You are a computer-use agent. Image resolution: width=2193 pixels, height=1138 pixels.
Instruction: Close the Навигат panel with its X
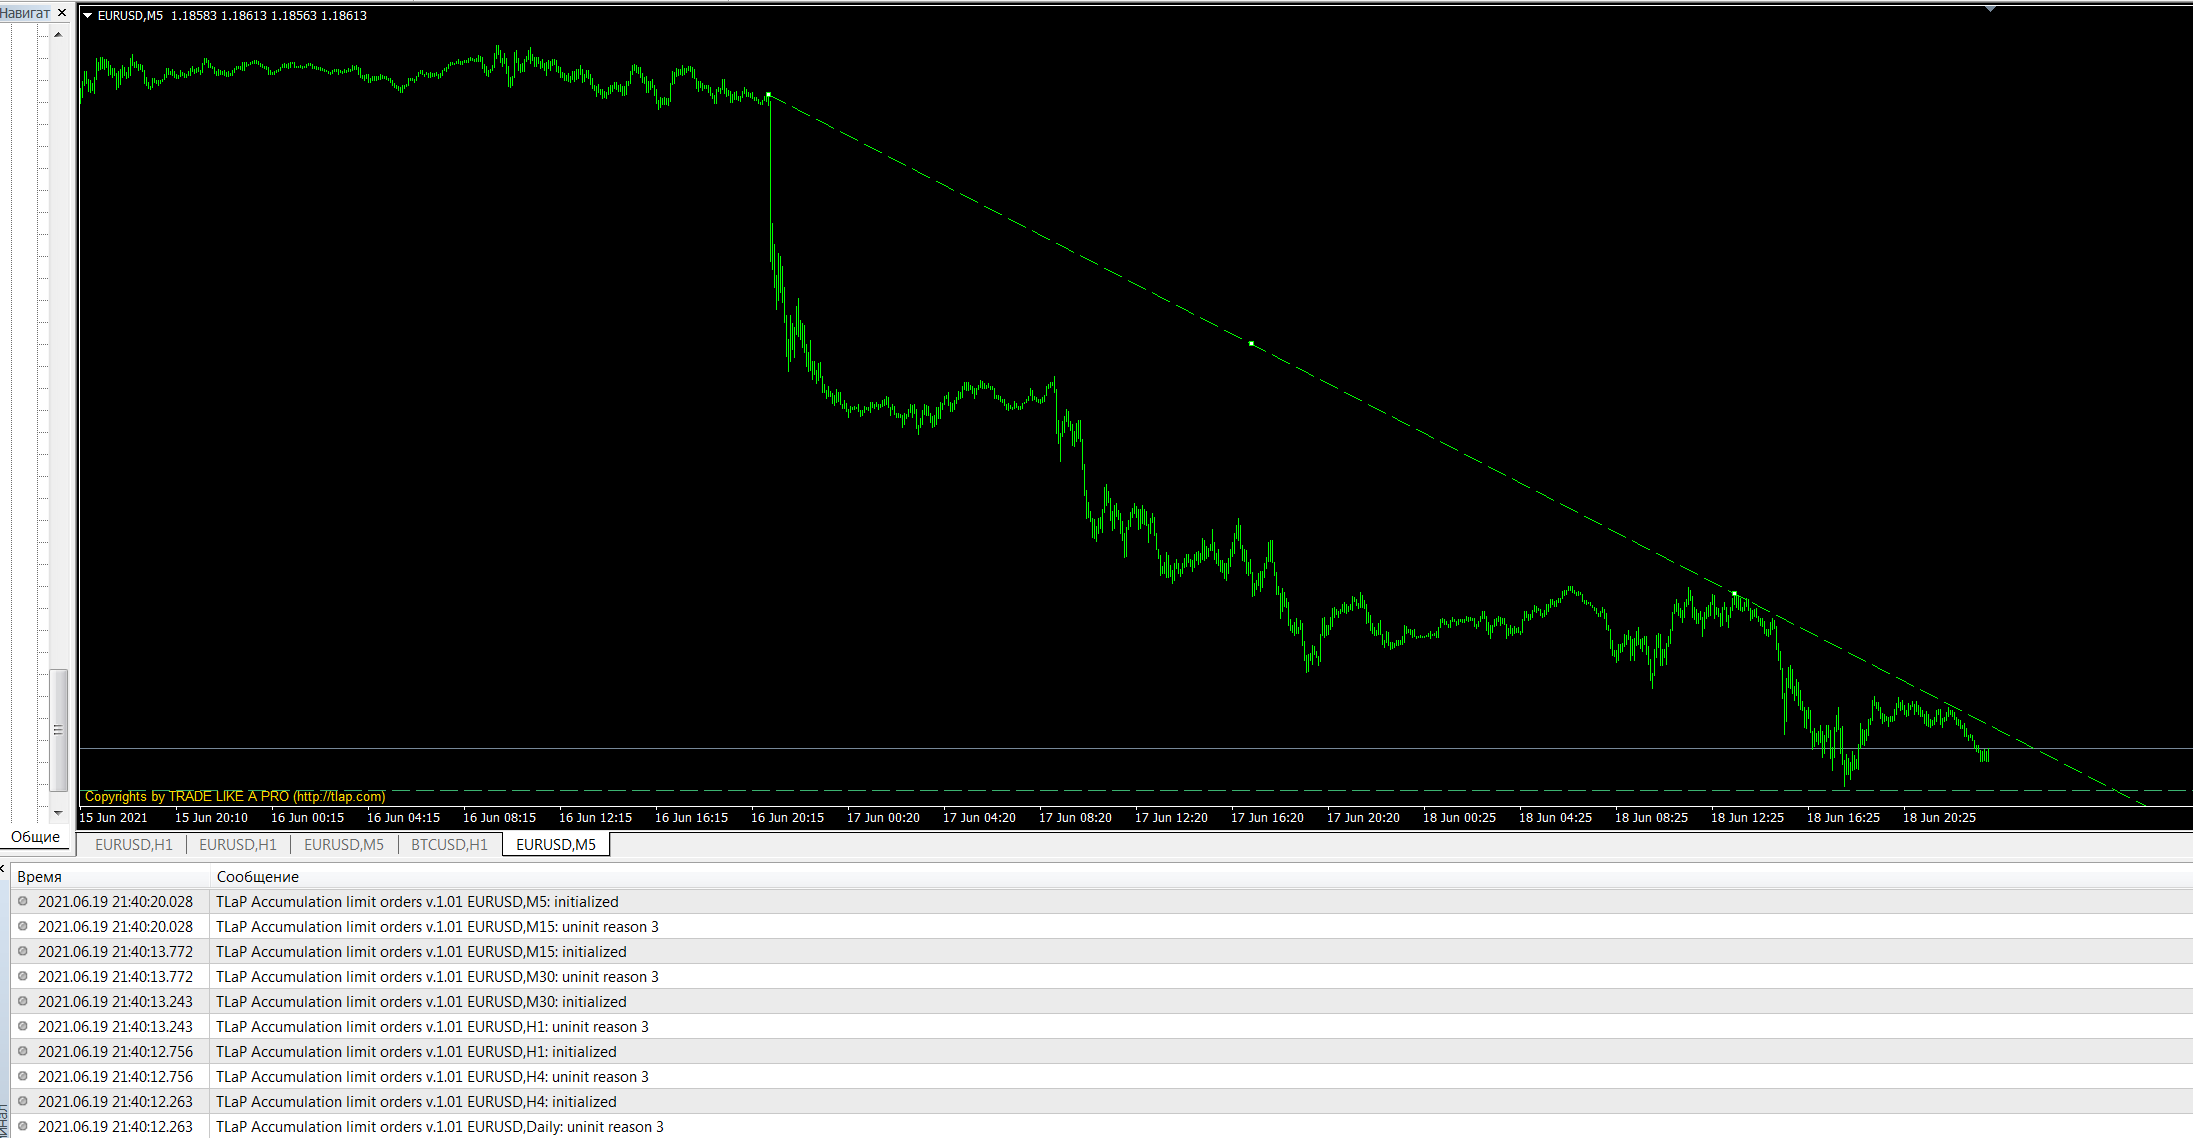click(62, 13)
